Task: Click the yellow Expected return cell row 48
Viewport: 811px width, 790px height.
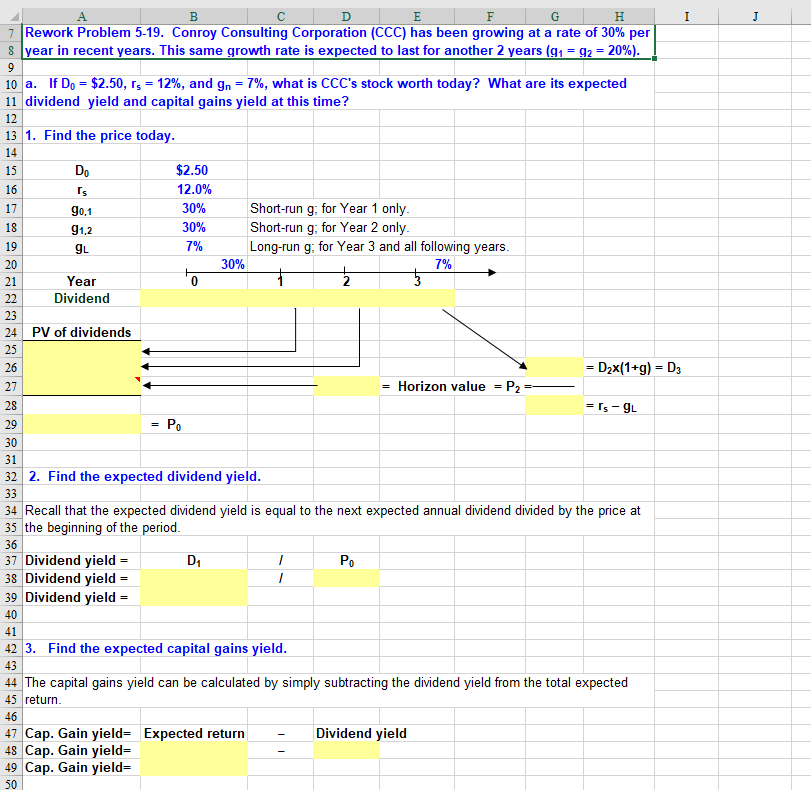Action: [x=194, y=751]
